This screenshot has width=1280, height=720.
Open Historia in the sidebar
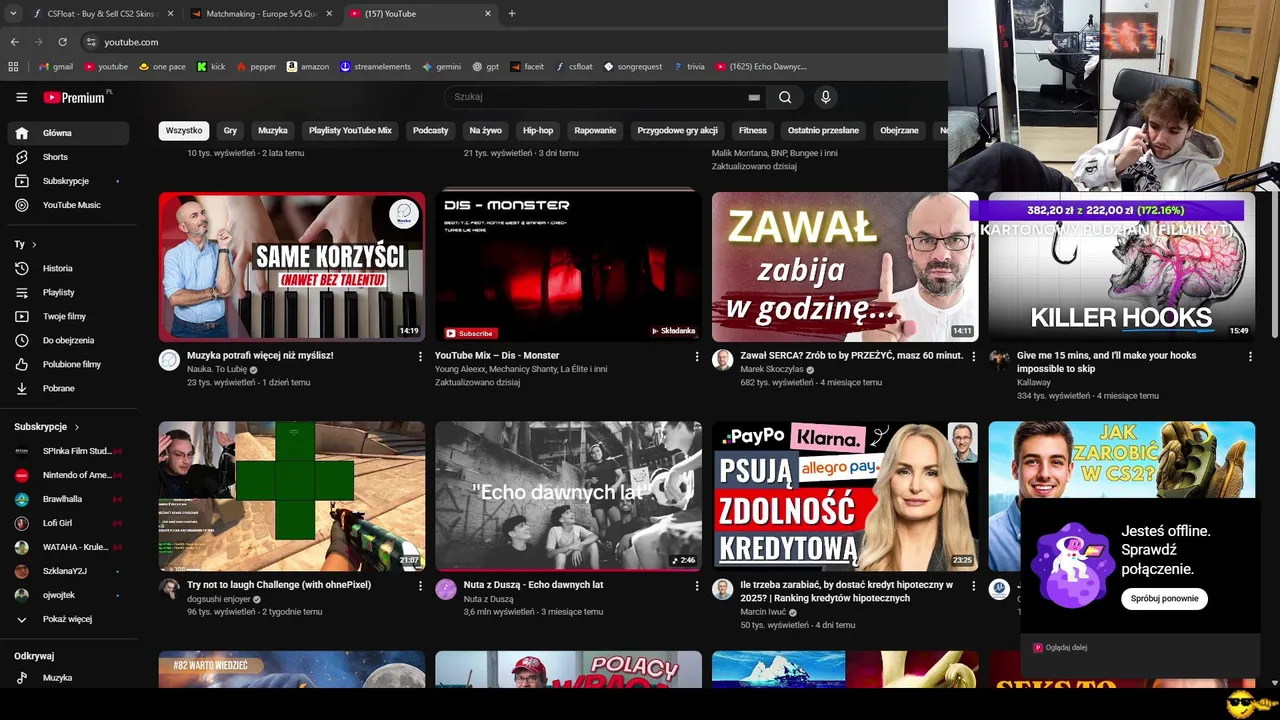coord(68,268)
